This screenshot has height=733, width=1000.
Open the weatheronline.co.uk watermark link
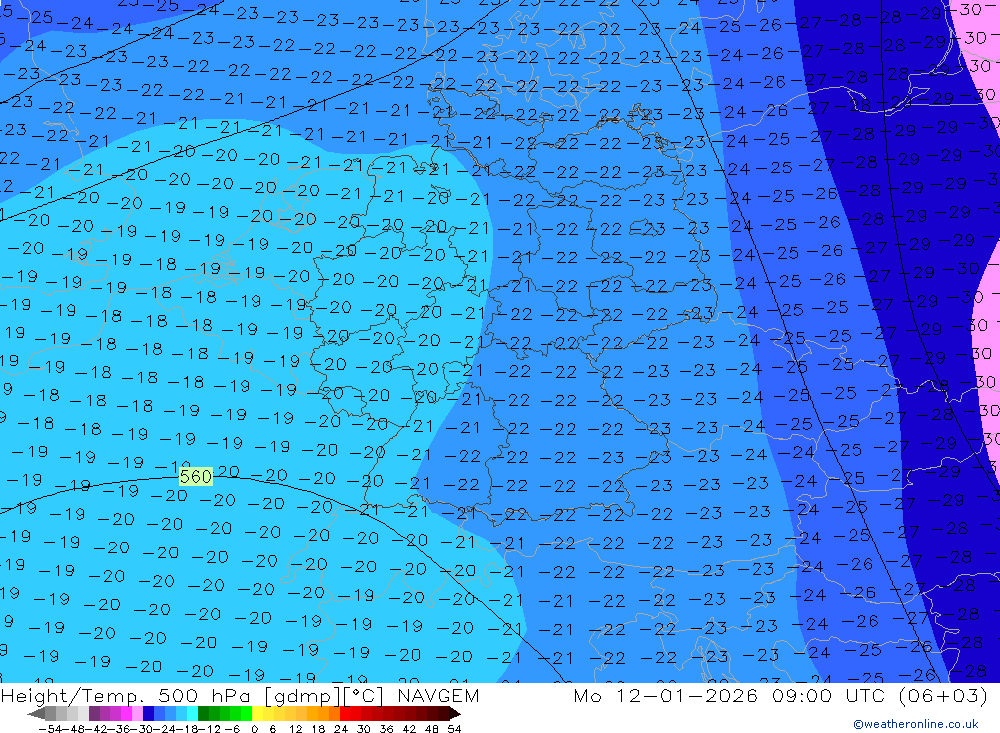[x=915, y=724]
